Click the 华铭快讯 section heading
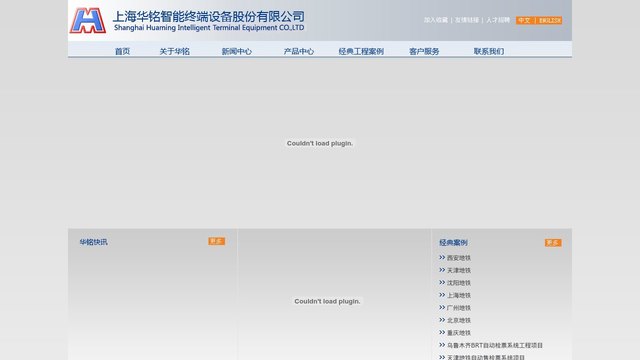 click(93, 242)
